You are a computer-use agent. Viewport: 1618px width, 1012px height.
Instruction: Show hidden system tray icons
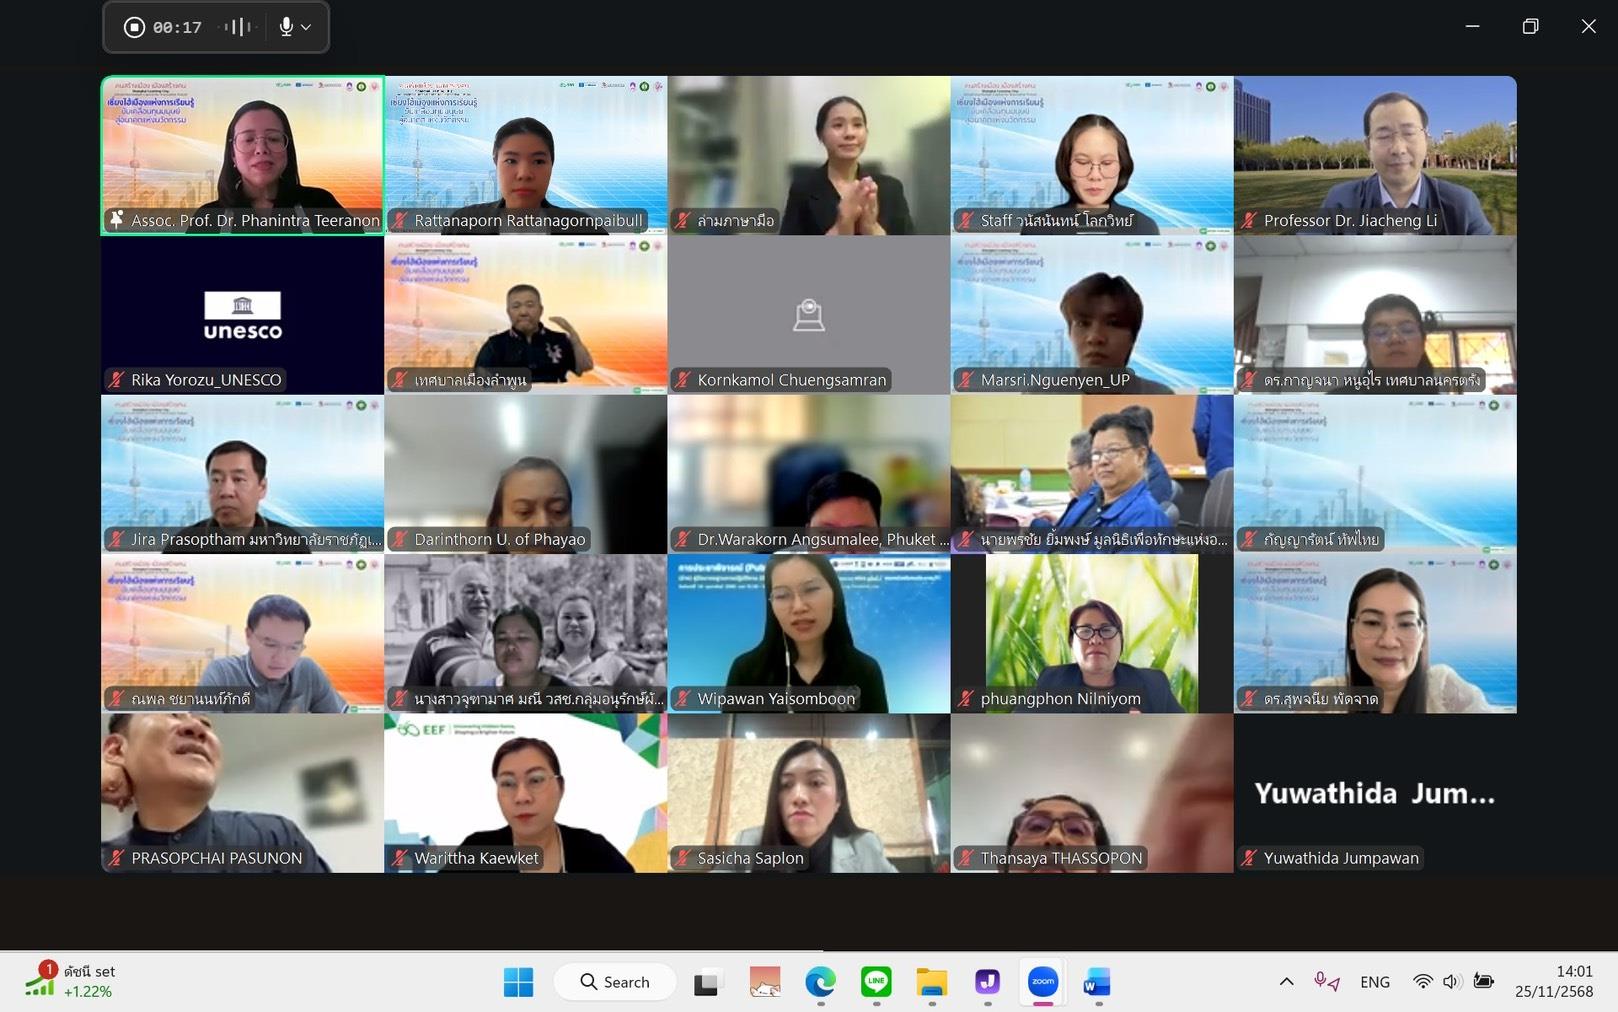[1286, 982]
